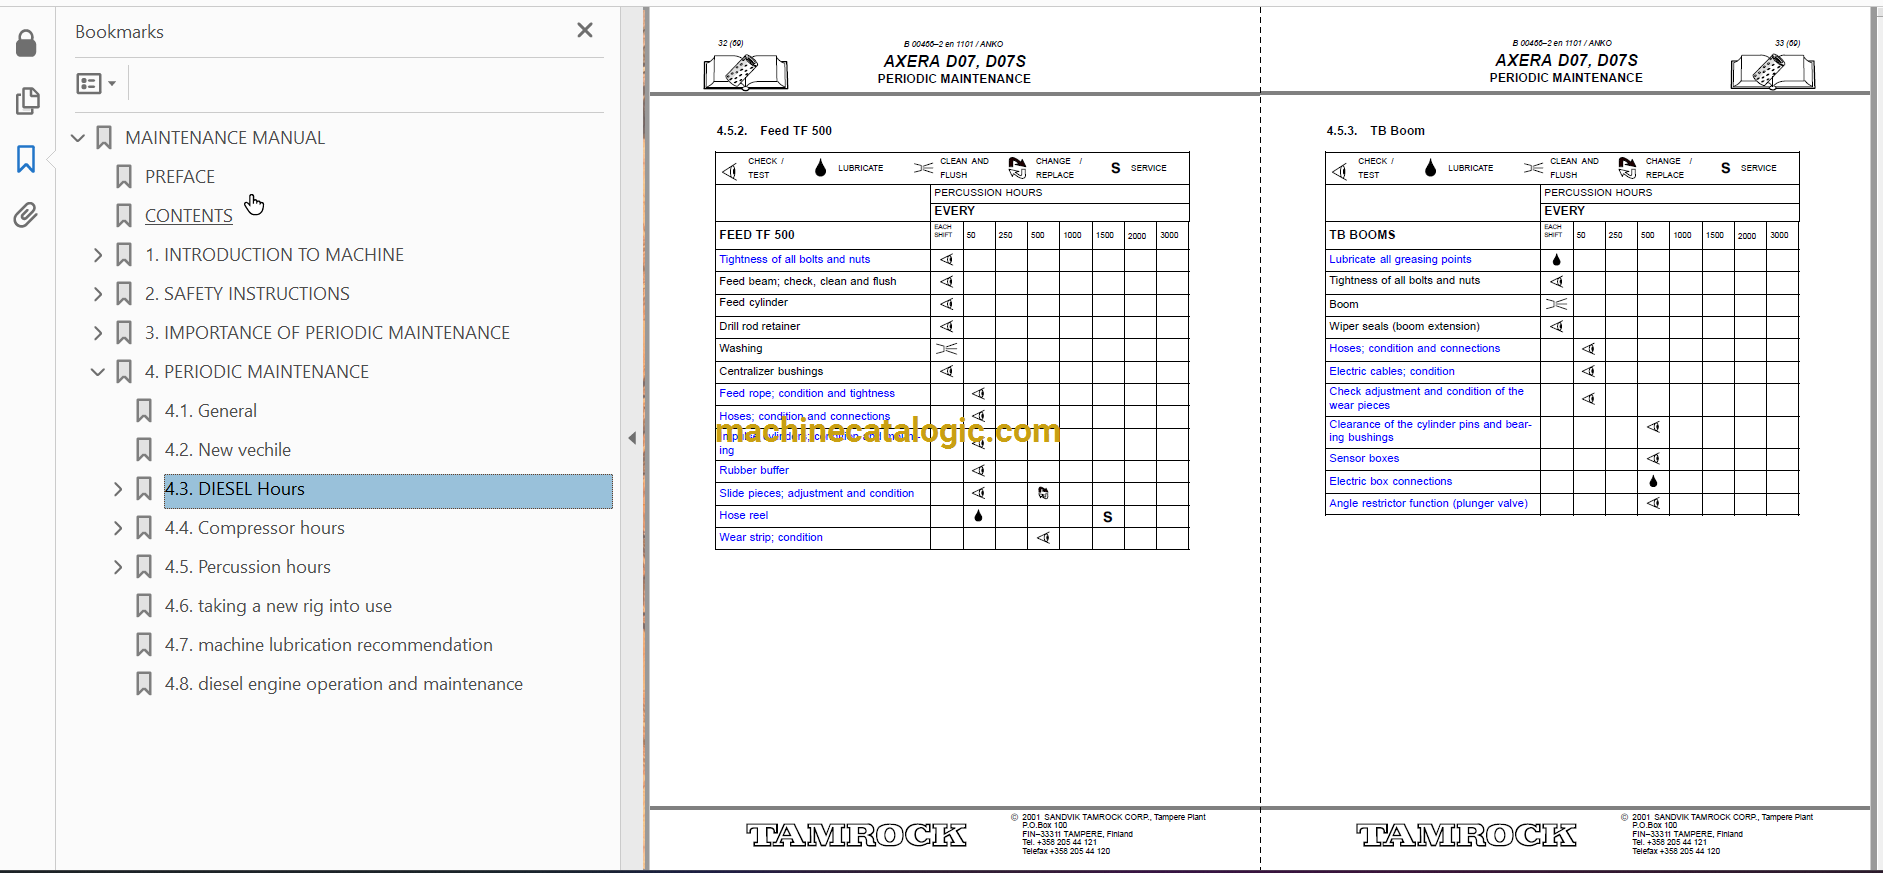Open 4.2. New vechile bookmark
This screenshot has height=873, width=1883.
(x=228, y=450)
